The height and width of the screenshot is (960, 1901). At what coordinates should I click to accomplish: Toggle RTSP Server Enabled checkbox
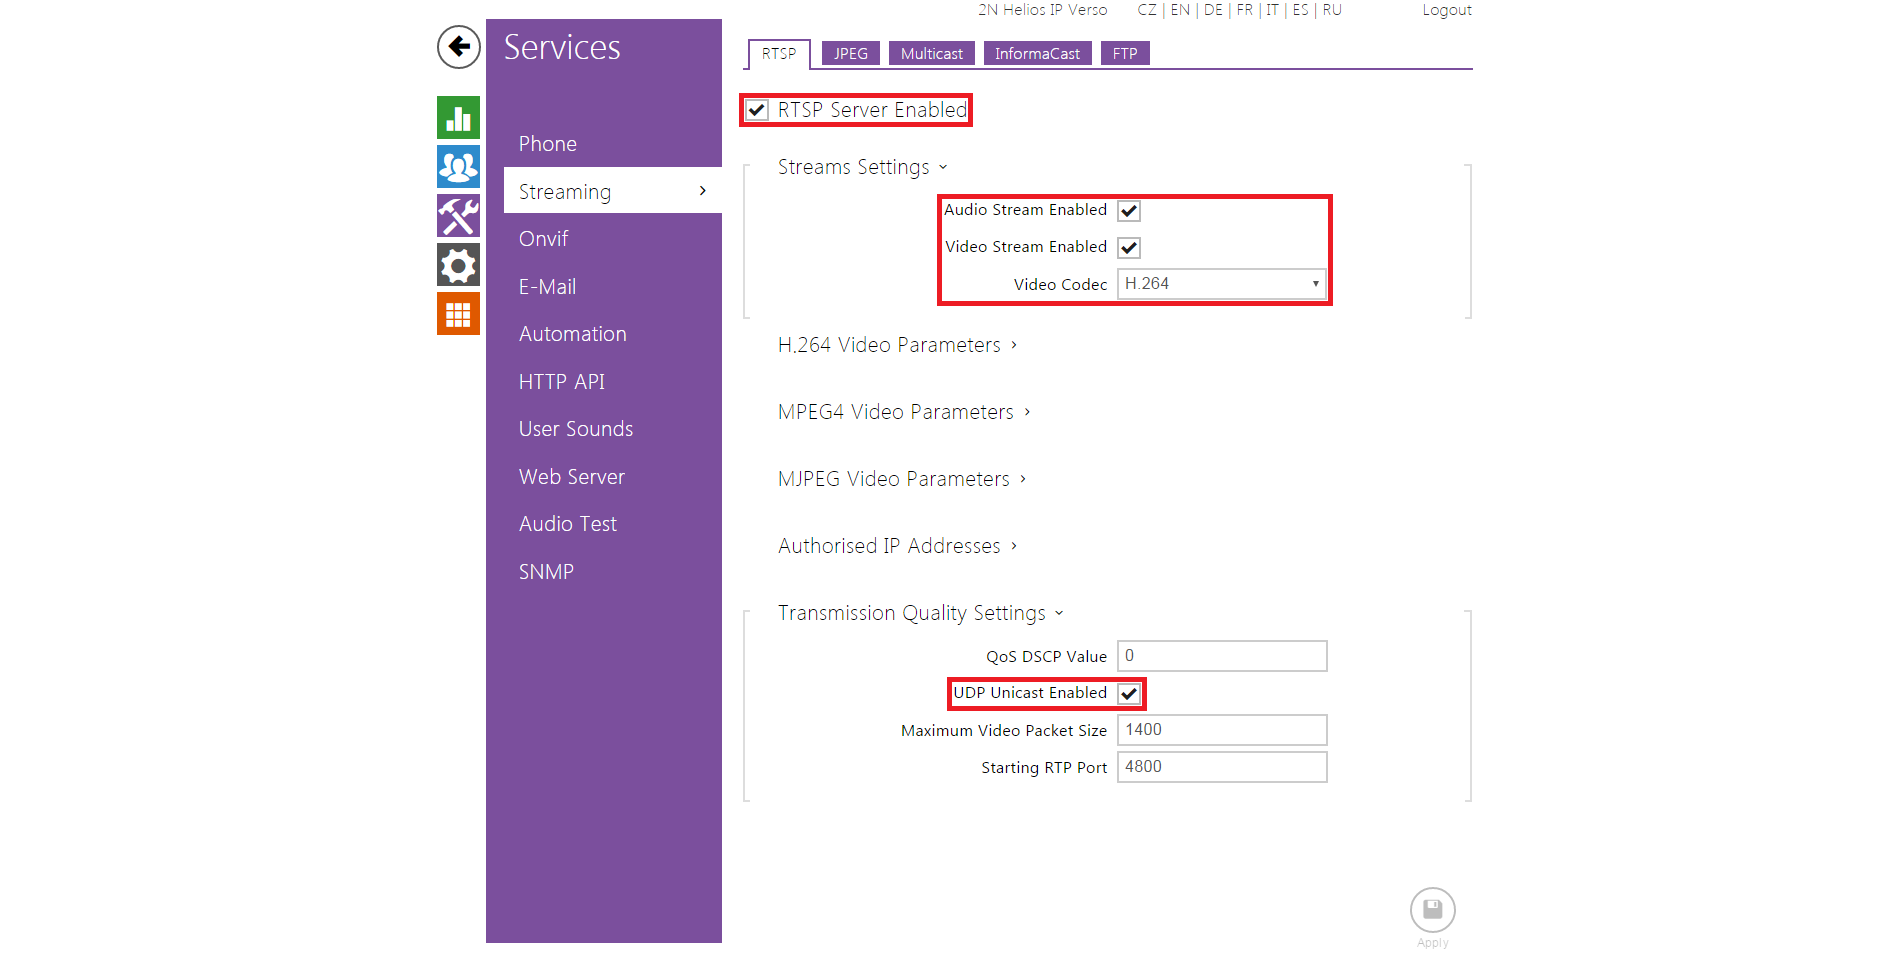(x=757, y=110)
